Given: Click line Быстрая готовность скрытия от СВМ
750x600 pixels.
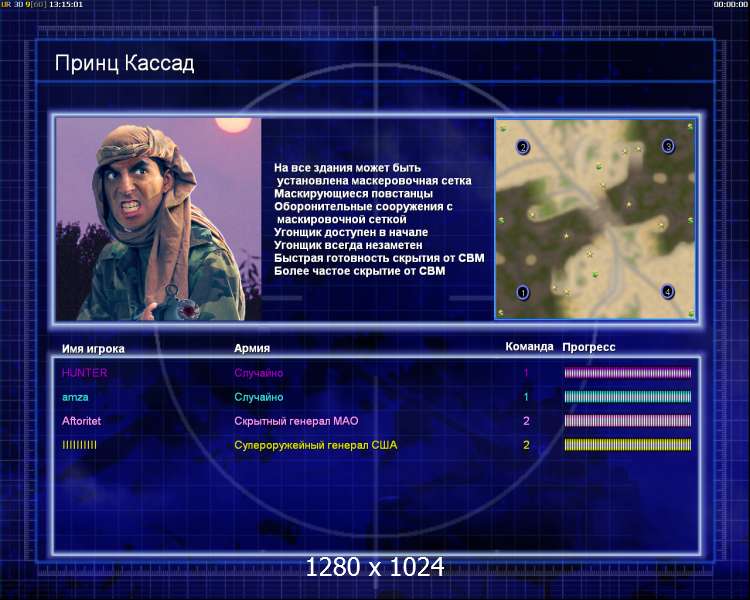Looking at the screenshot, I should point(379,258).
